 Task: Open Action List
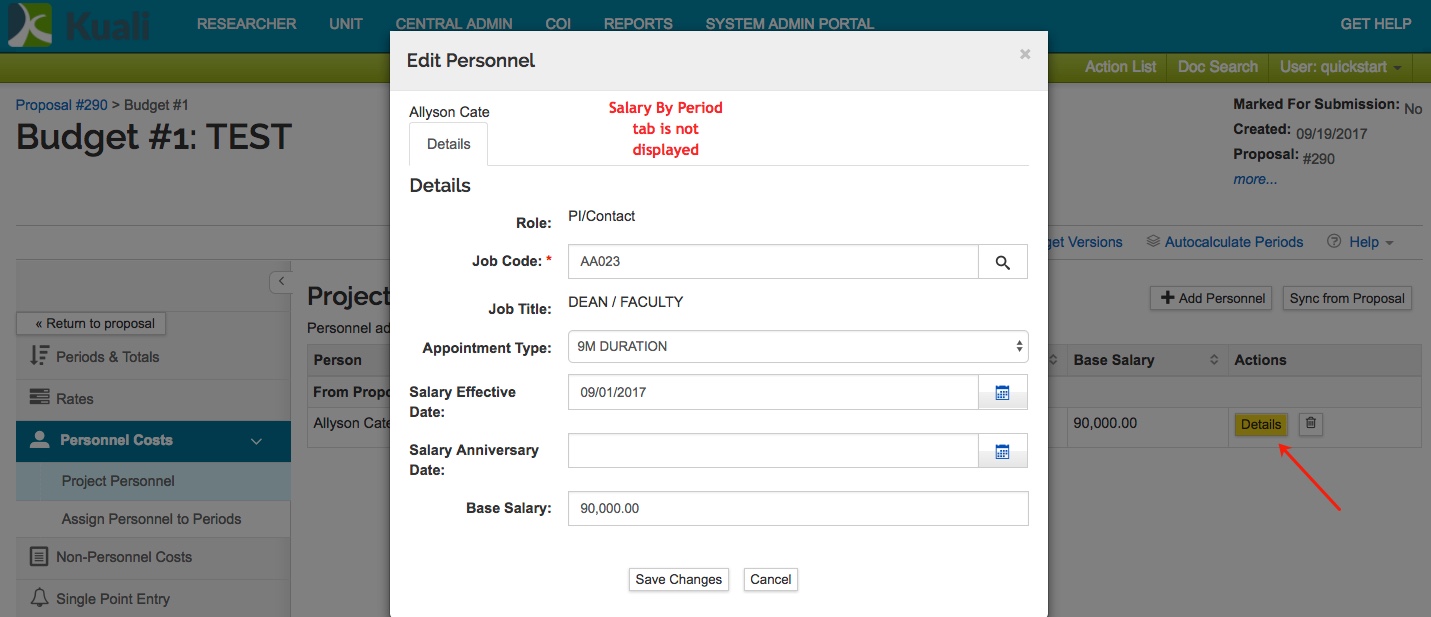pos(1120,67)
